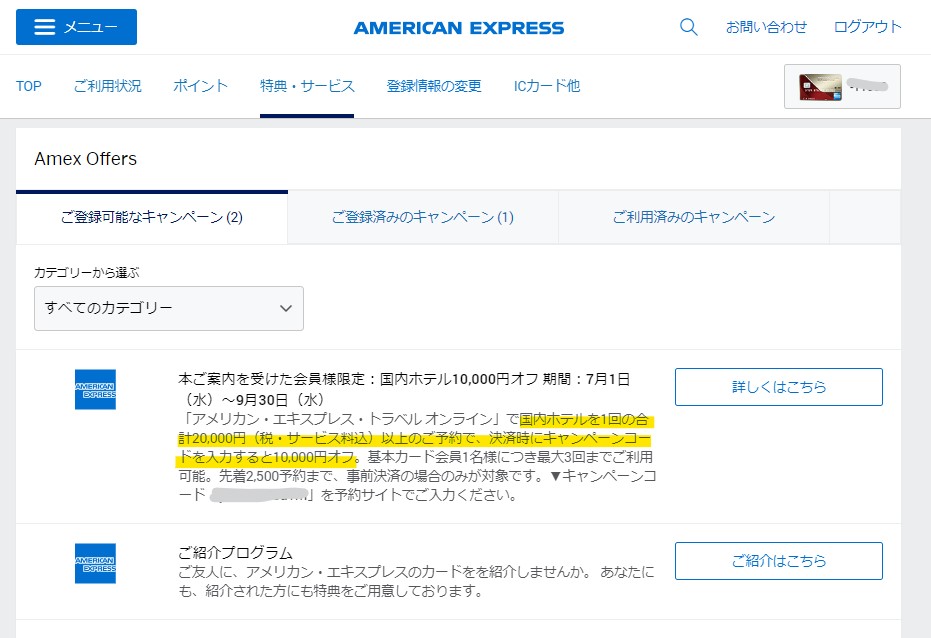
Task: Click the カテゴリーから選ぶ label
Action: pos(87,272)
